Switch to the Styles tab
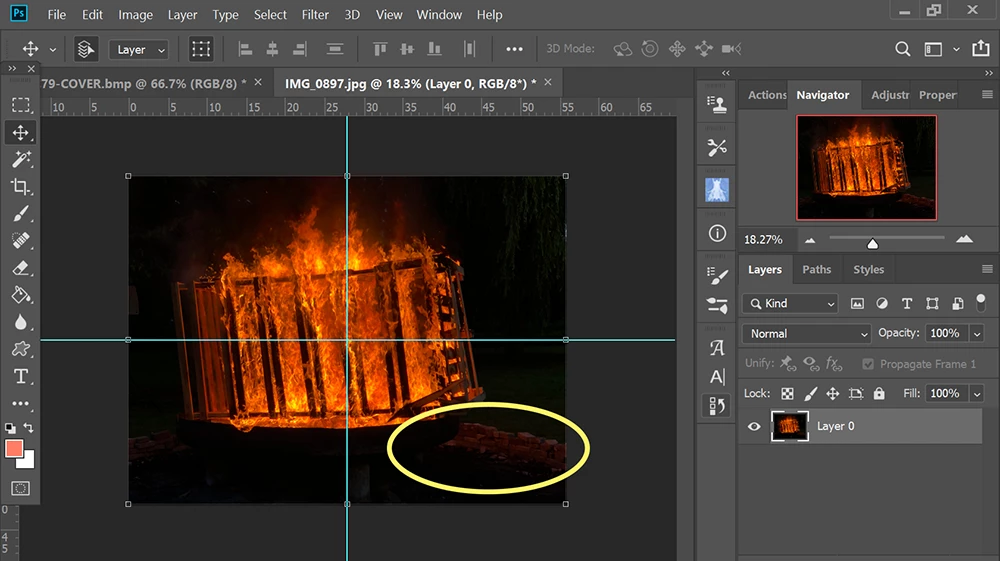 (x=869, y=270)
